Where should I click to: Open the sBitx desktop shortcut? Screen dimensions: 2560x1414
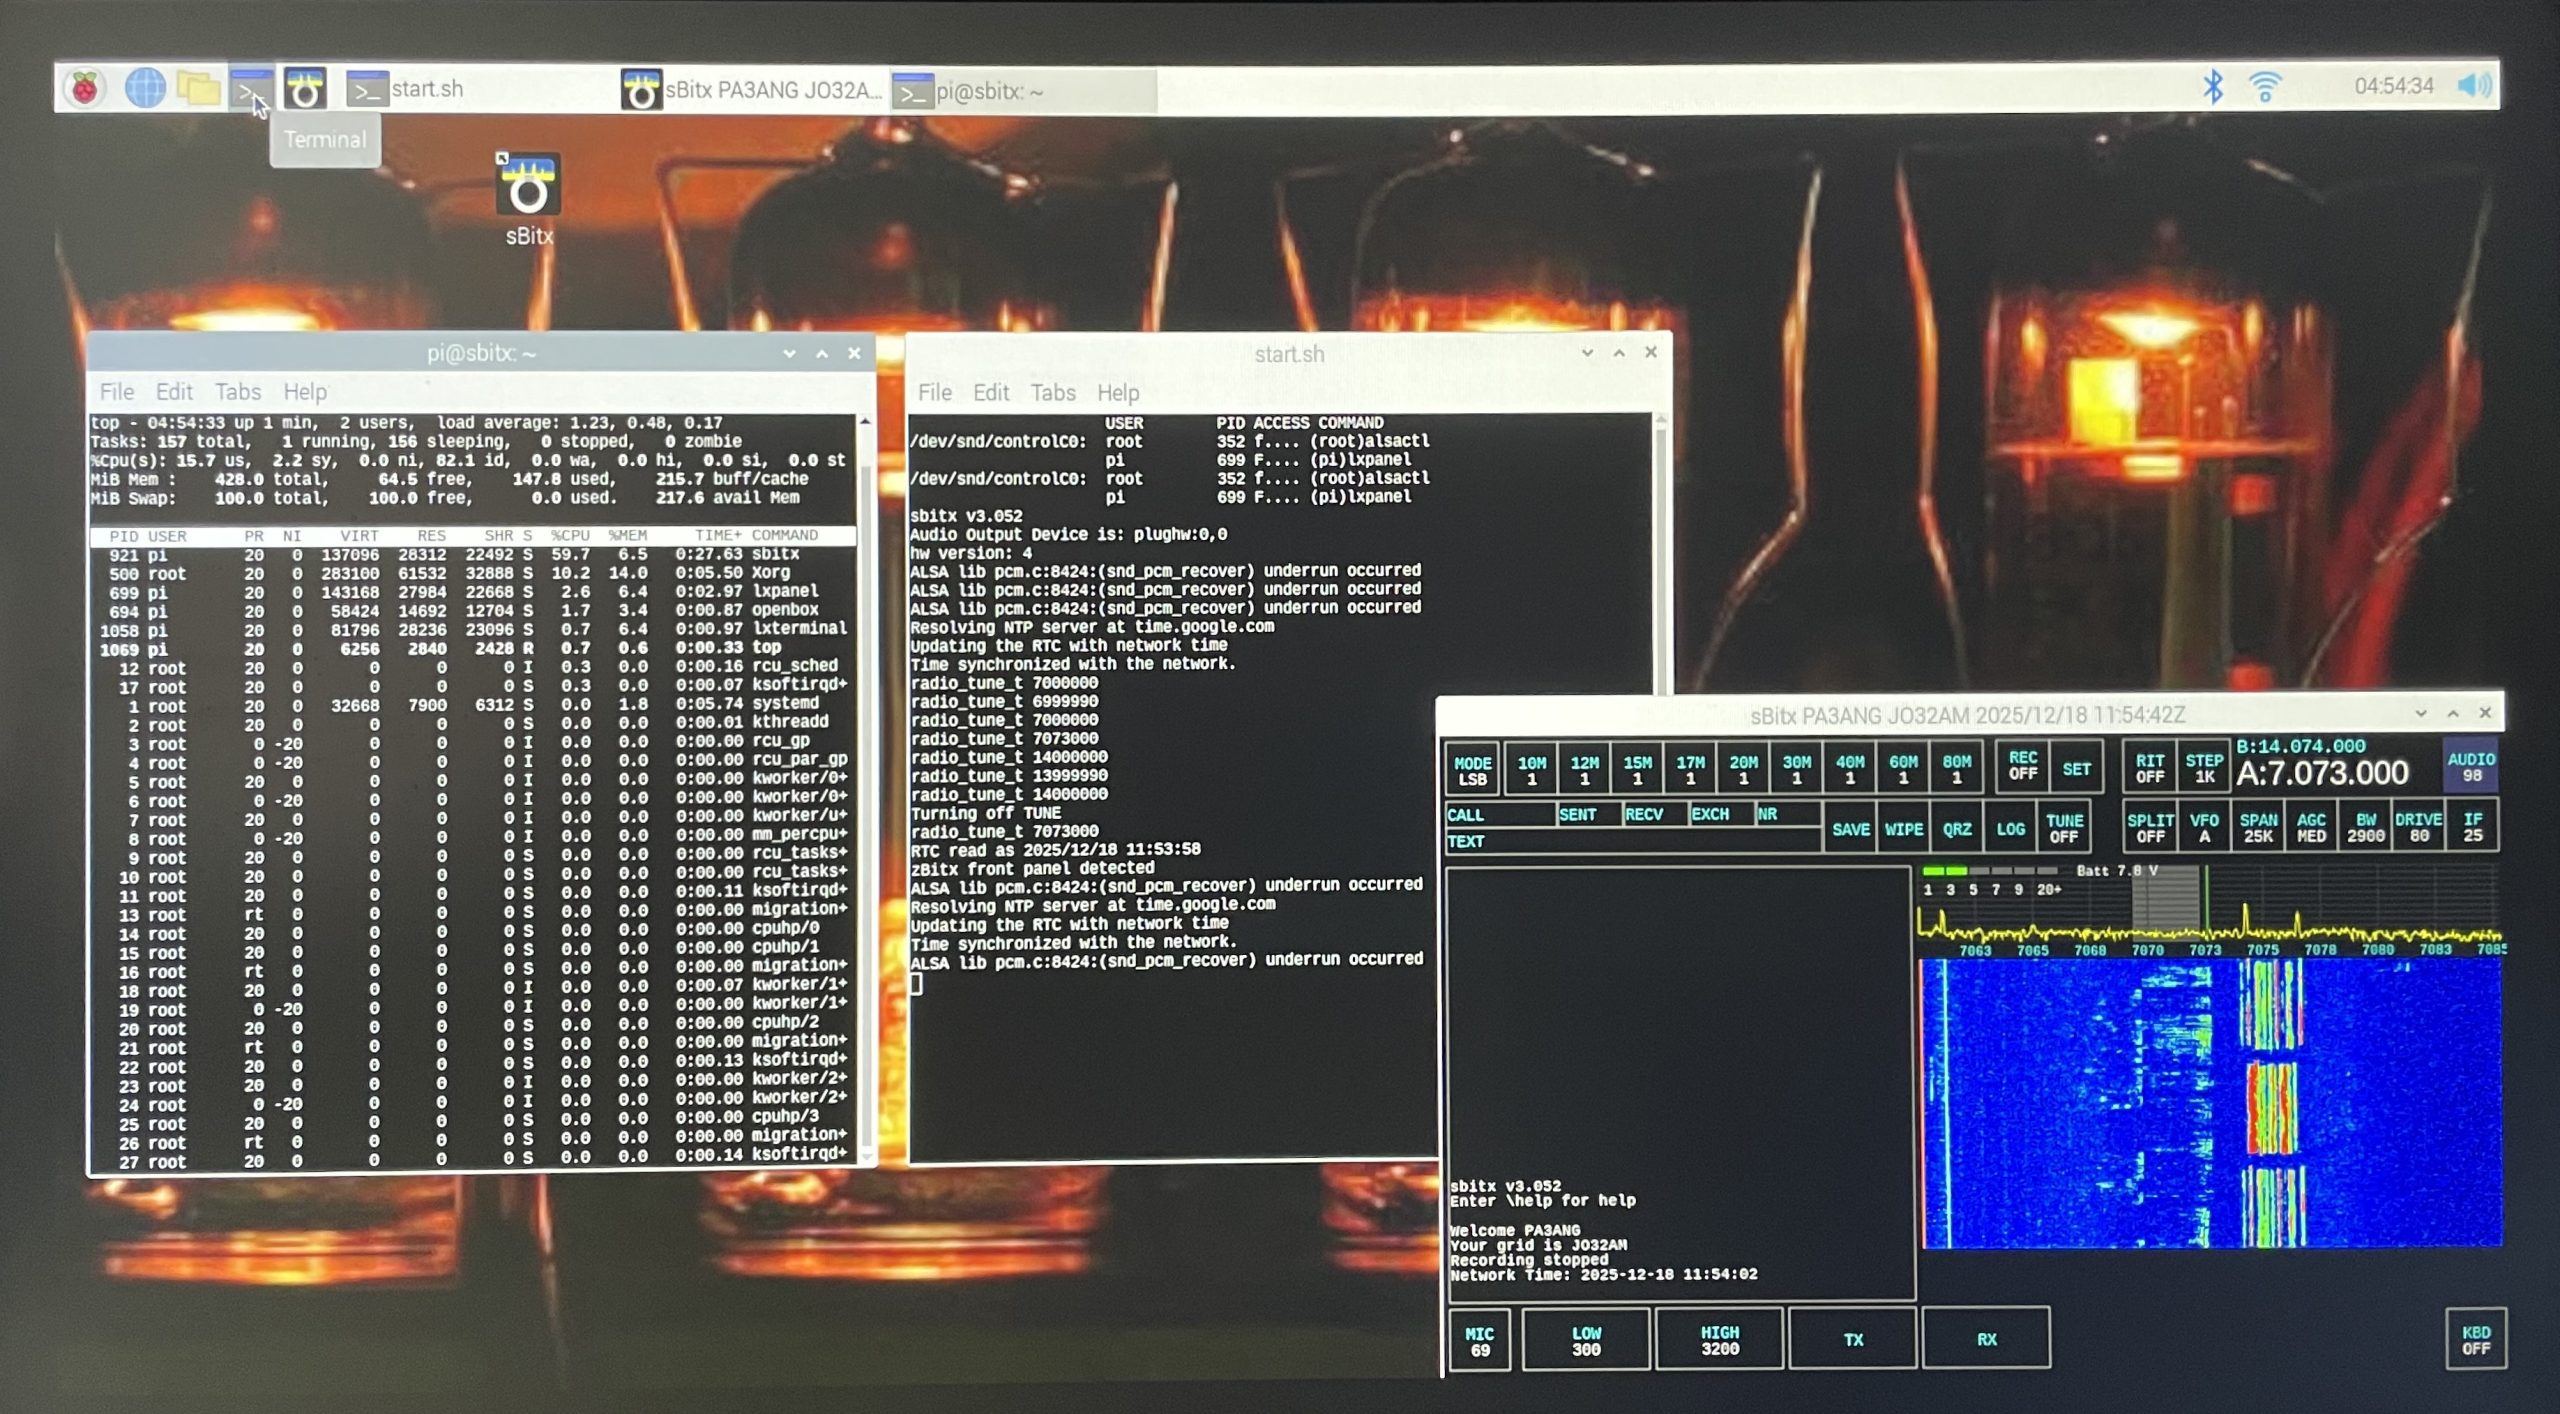(528, 186)
